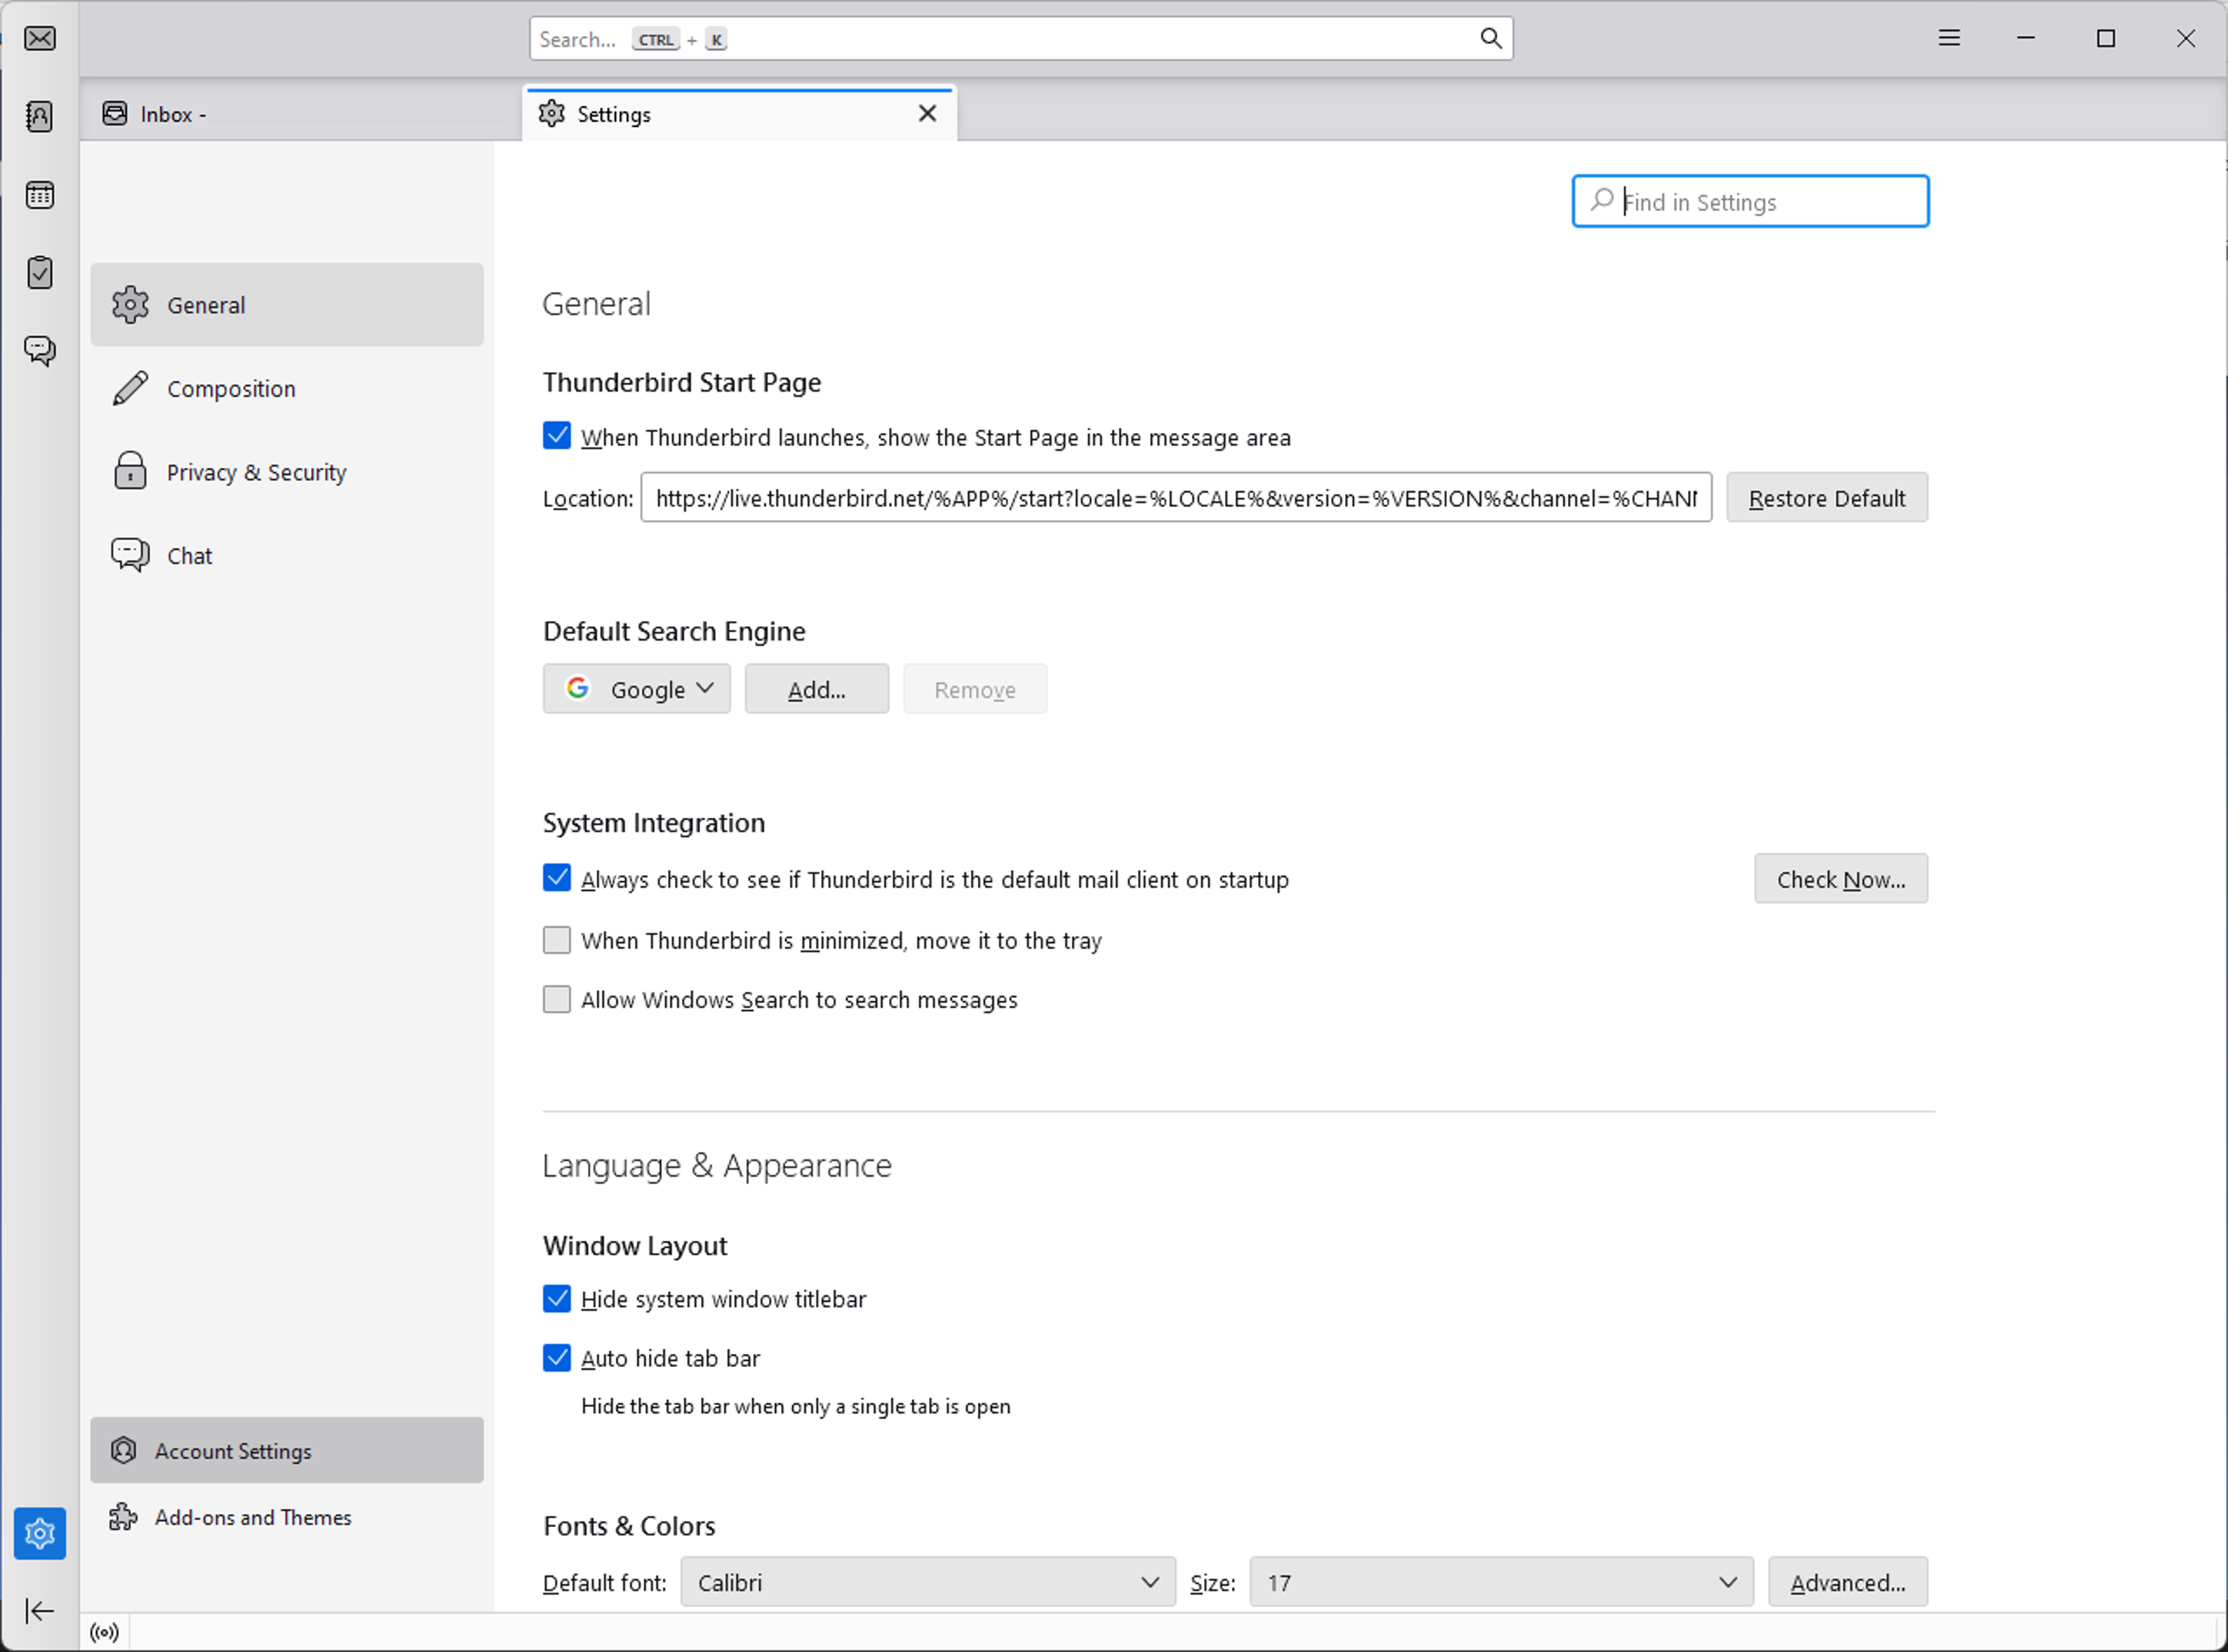The width and height of the screenshot is (2228, 1652).
Task: Click the Check Now button
Action: (x=1841, y=878)
